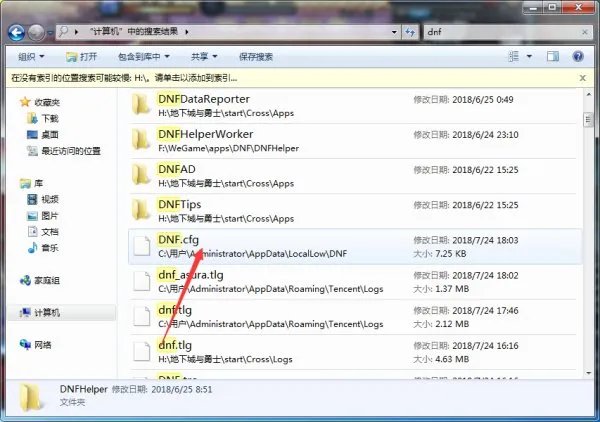Click the greyed forward navigation arrow

(x=37, y=33)
